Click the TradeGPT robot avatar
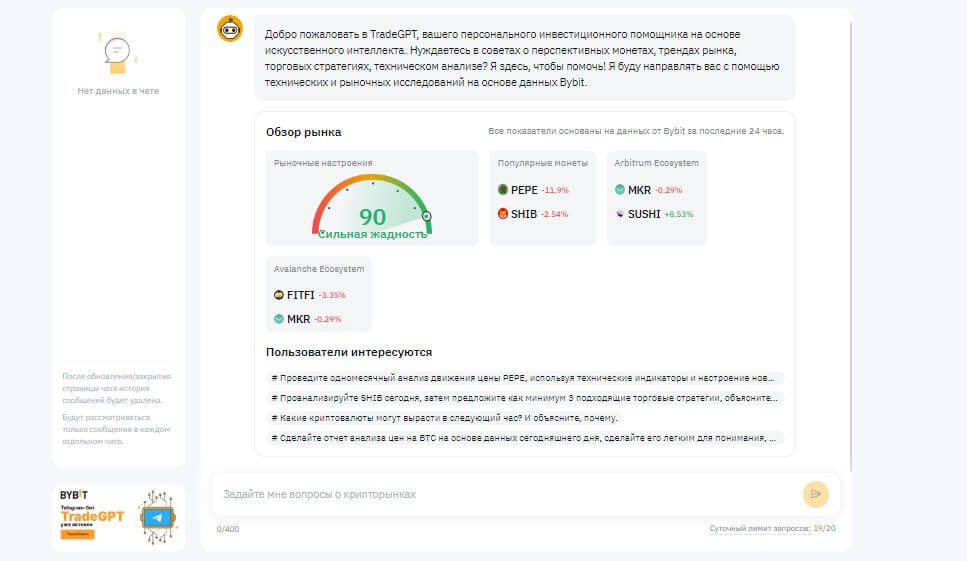This screenshot has height=561, width=967. coord(230,29)
